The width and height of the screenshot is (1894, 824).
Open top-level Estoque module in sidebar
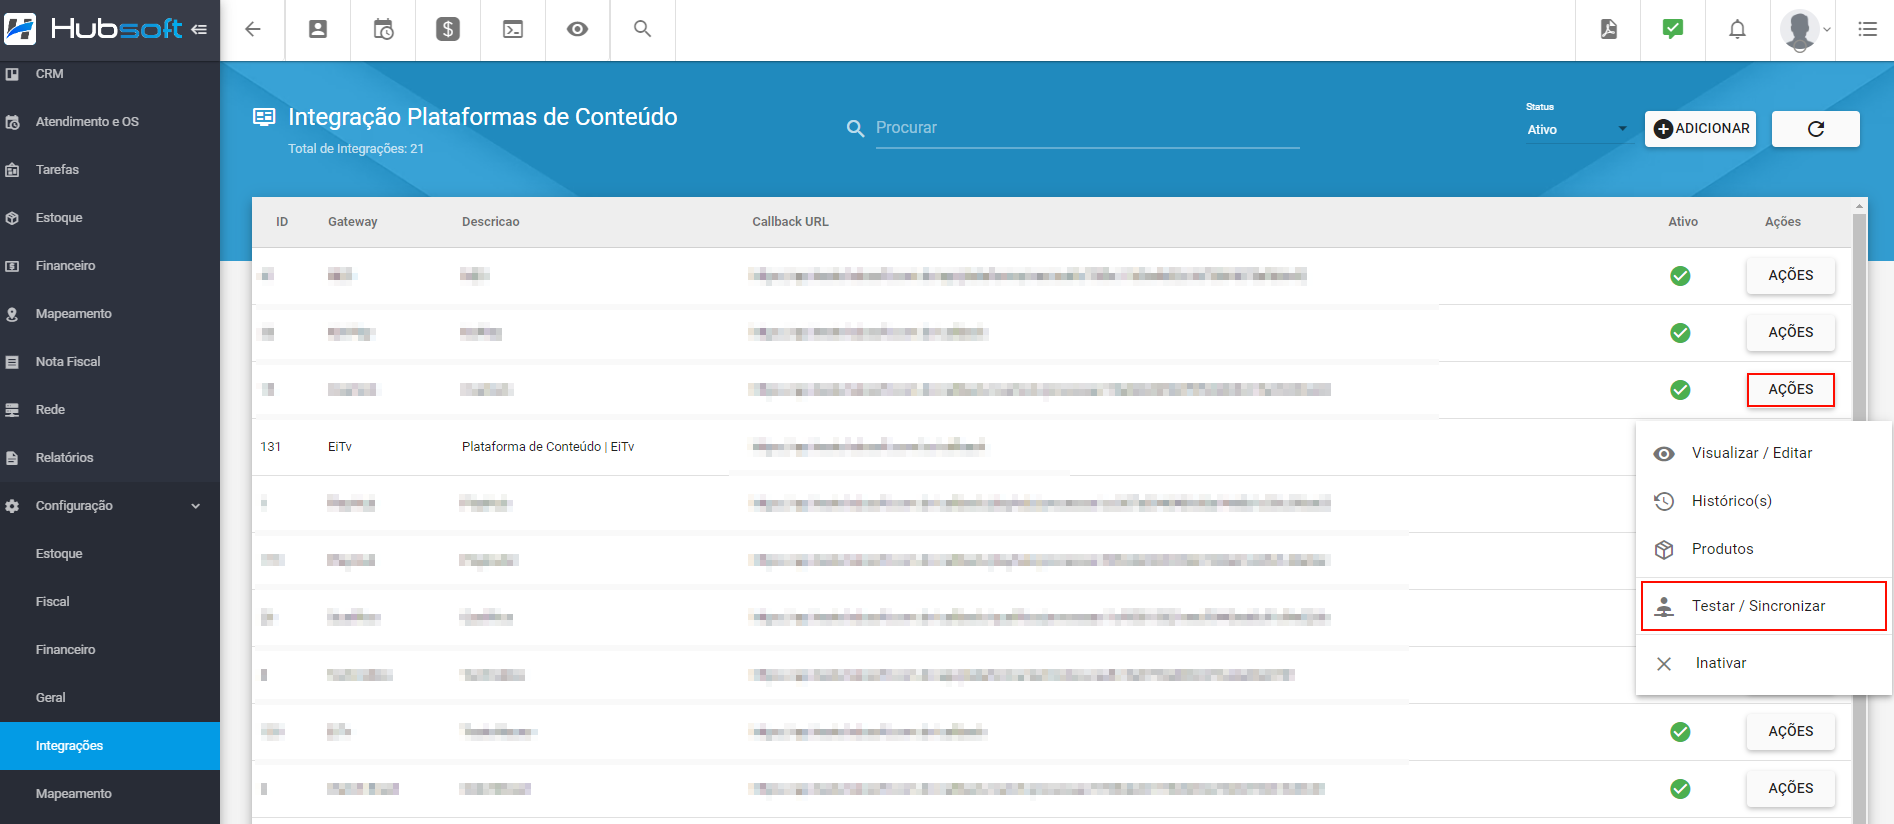[x=110, y=218]
